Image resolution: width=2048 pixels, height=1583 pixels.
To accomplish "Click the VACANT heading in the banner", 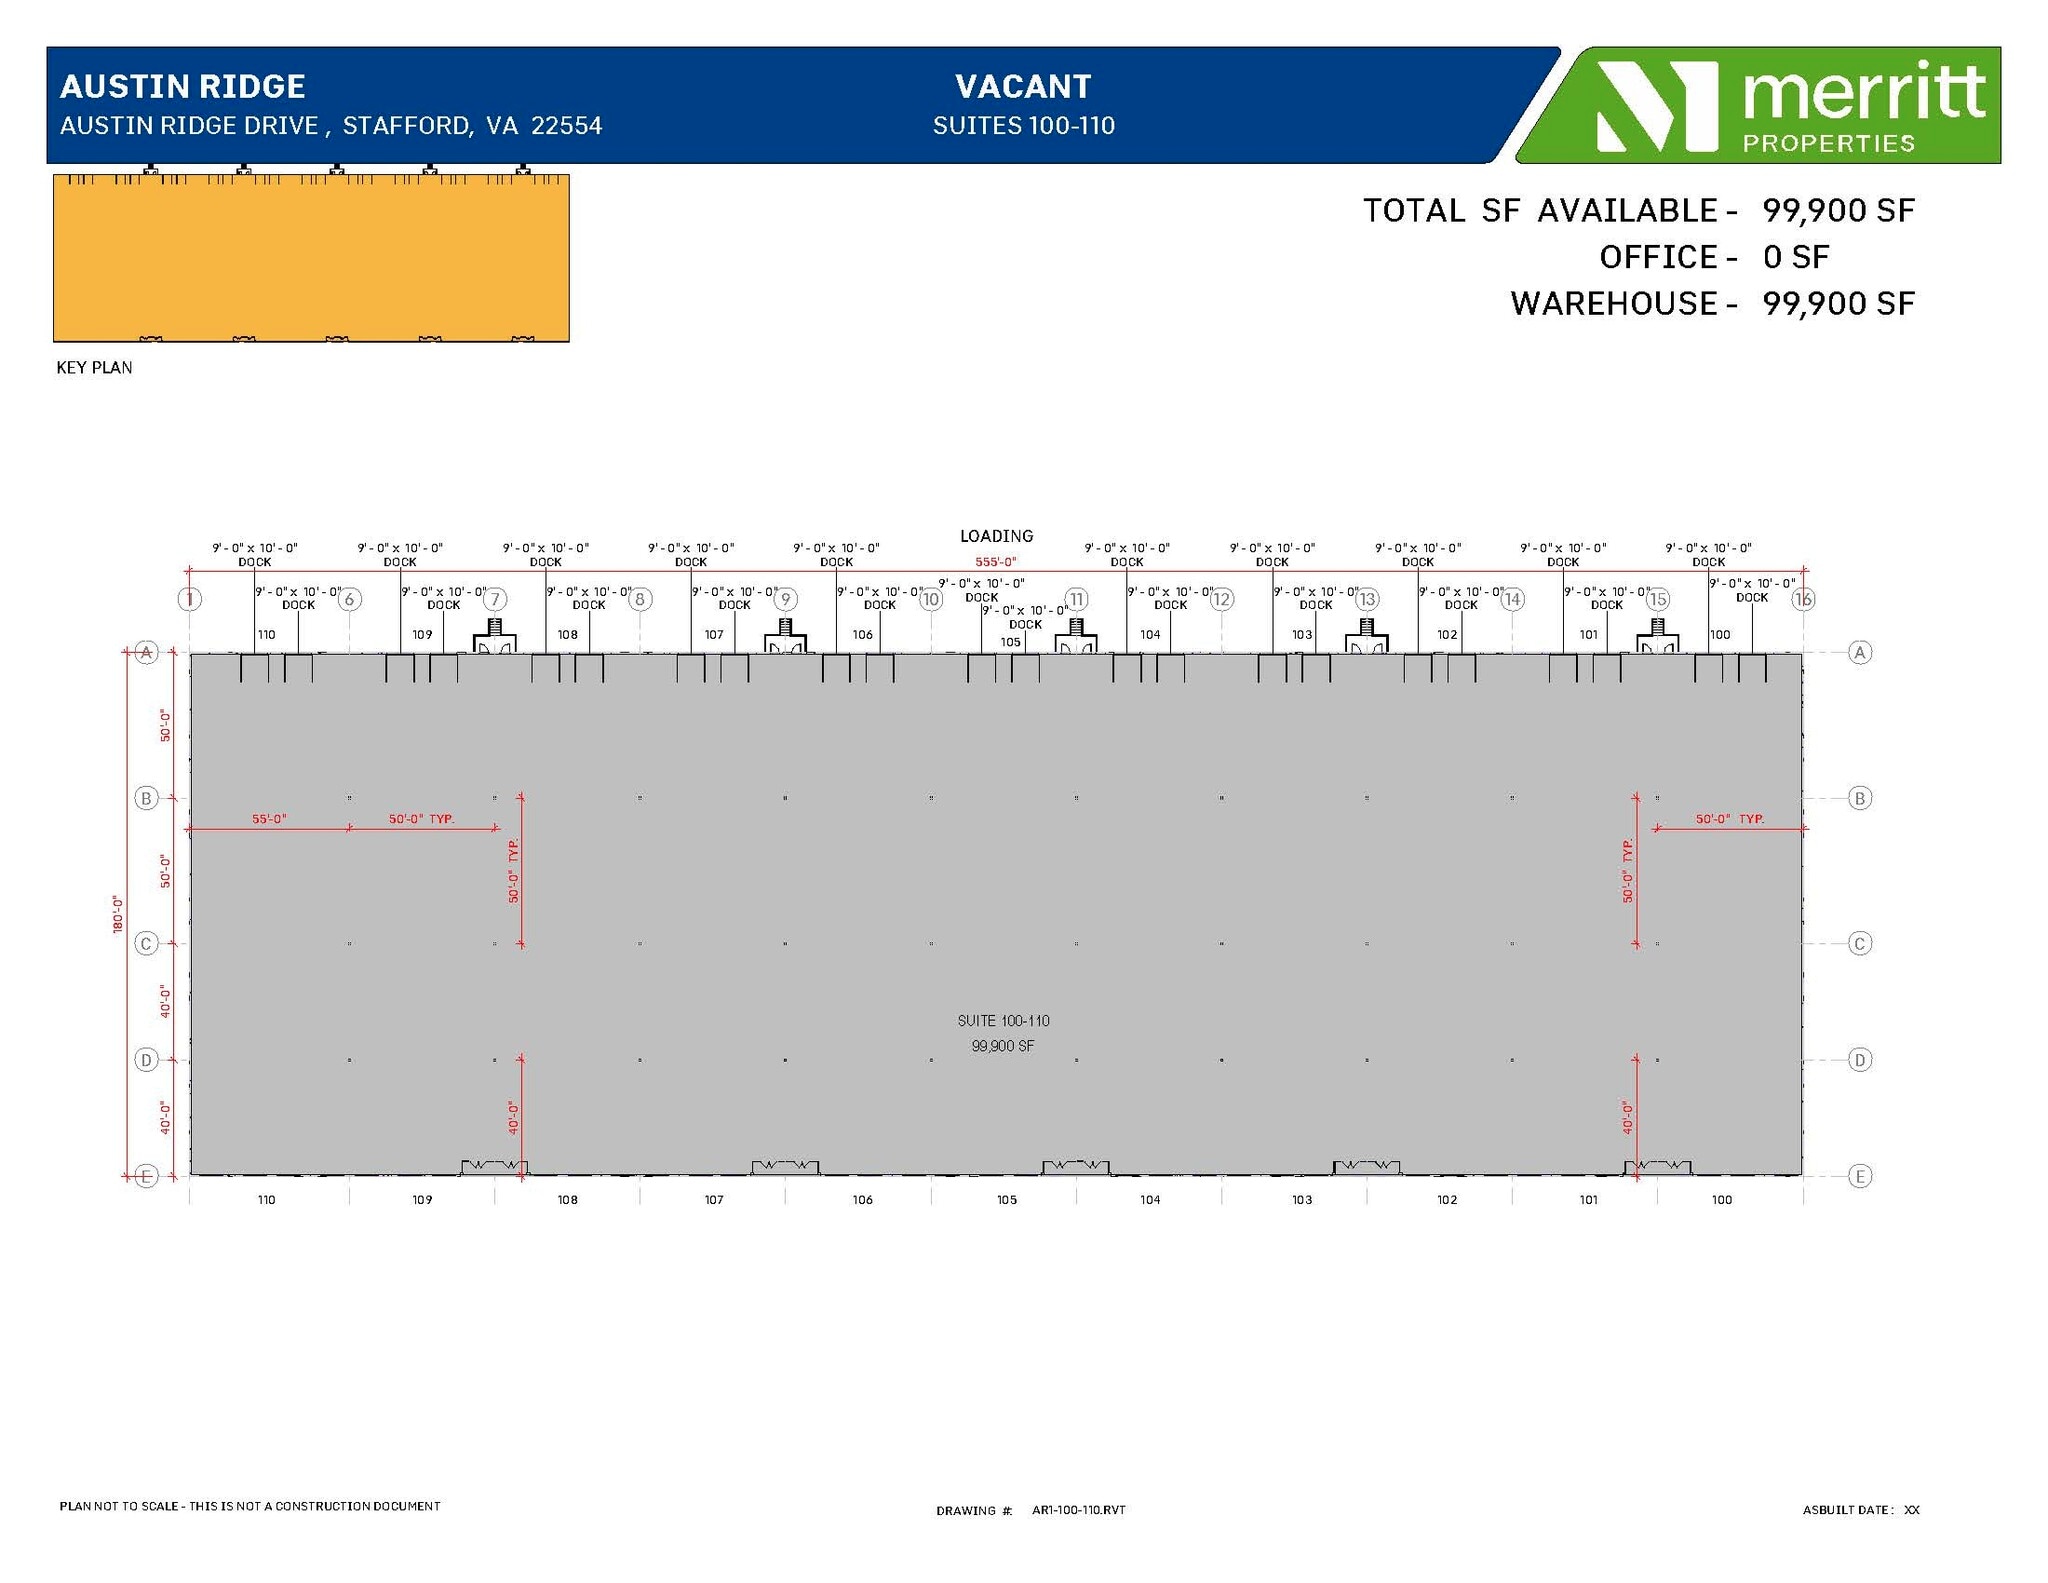I will (x=1023, y=87).
